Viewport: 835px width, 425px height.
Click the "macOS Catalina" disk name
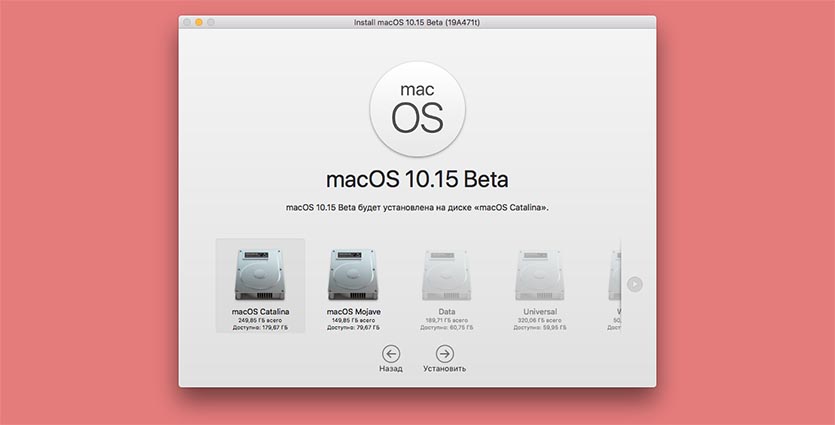click(x=260, y=311)
